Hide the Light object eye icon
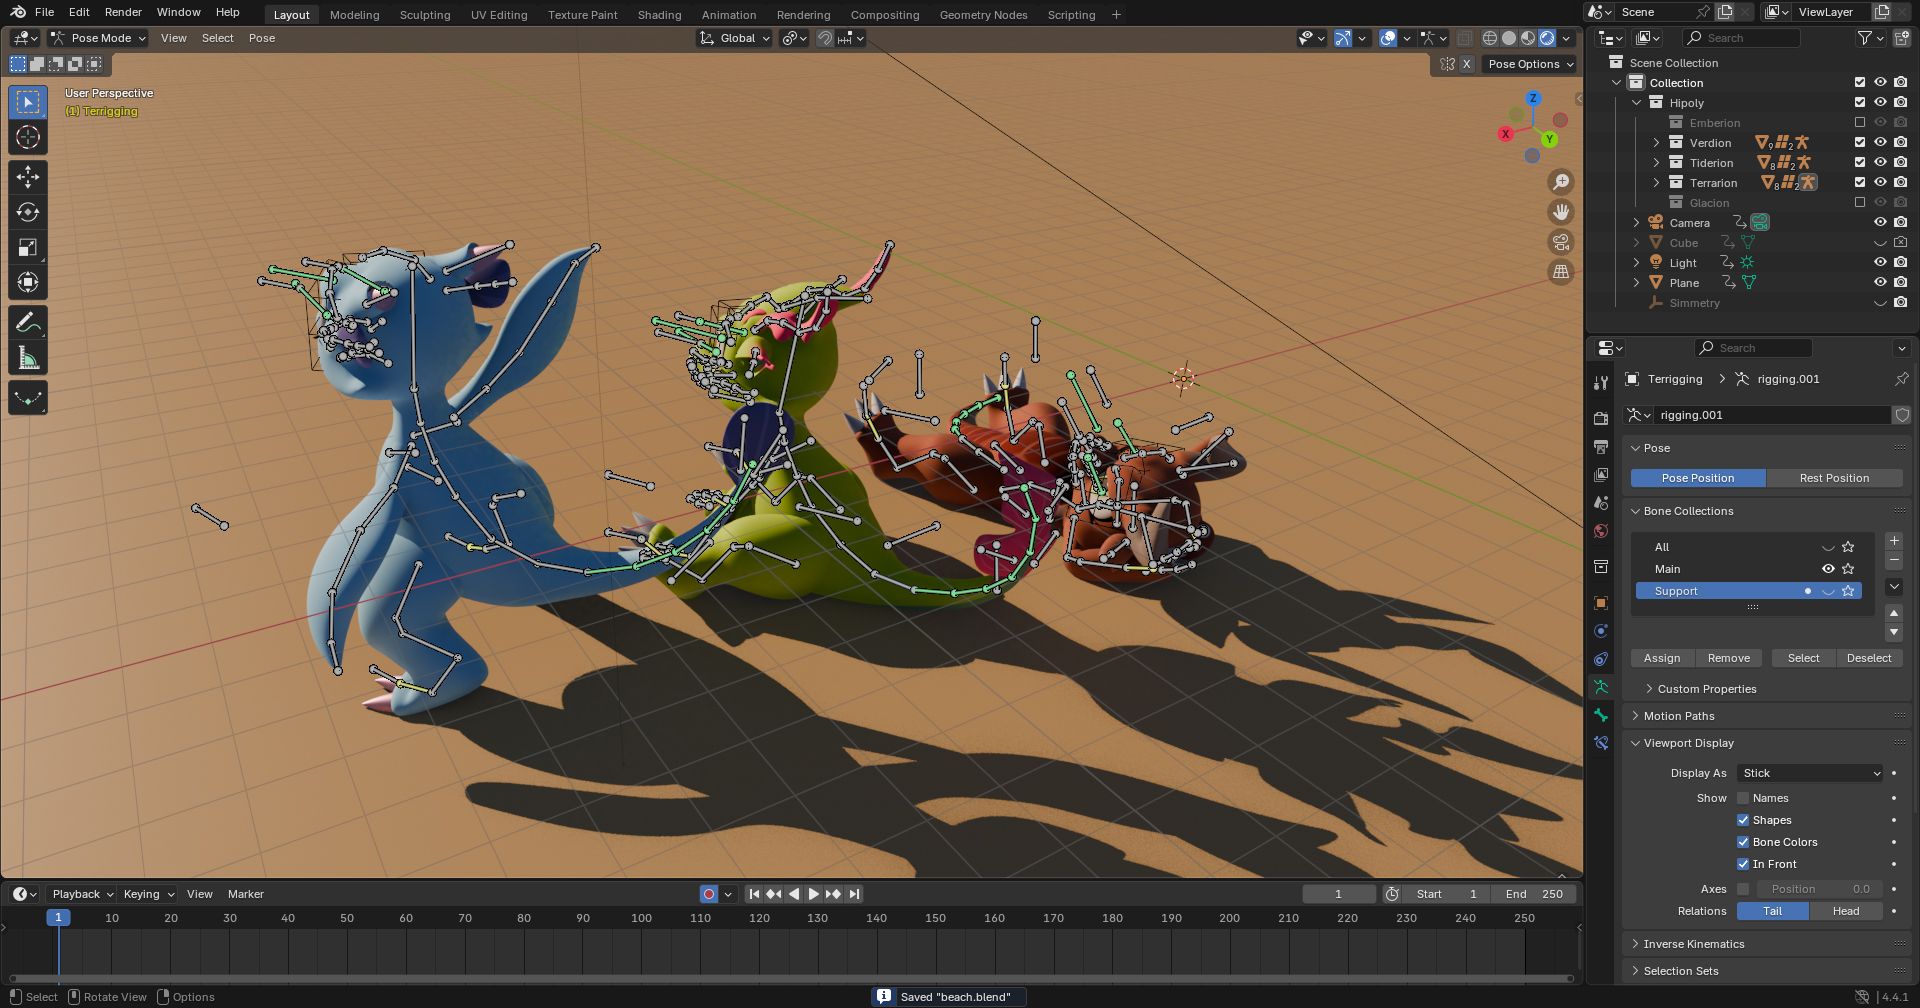Screen dimensions: 1920x1008 click(x=1880, y=262)
